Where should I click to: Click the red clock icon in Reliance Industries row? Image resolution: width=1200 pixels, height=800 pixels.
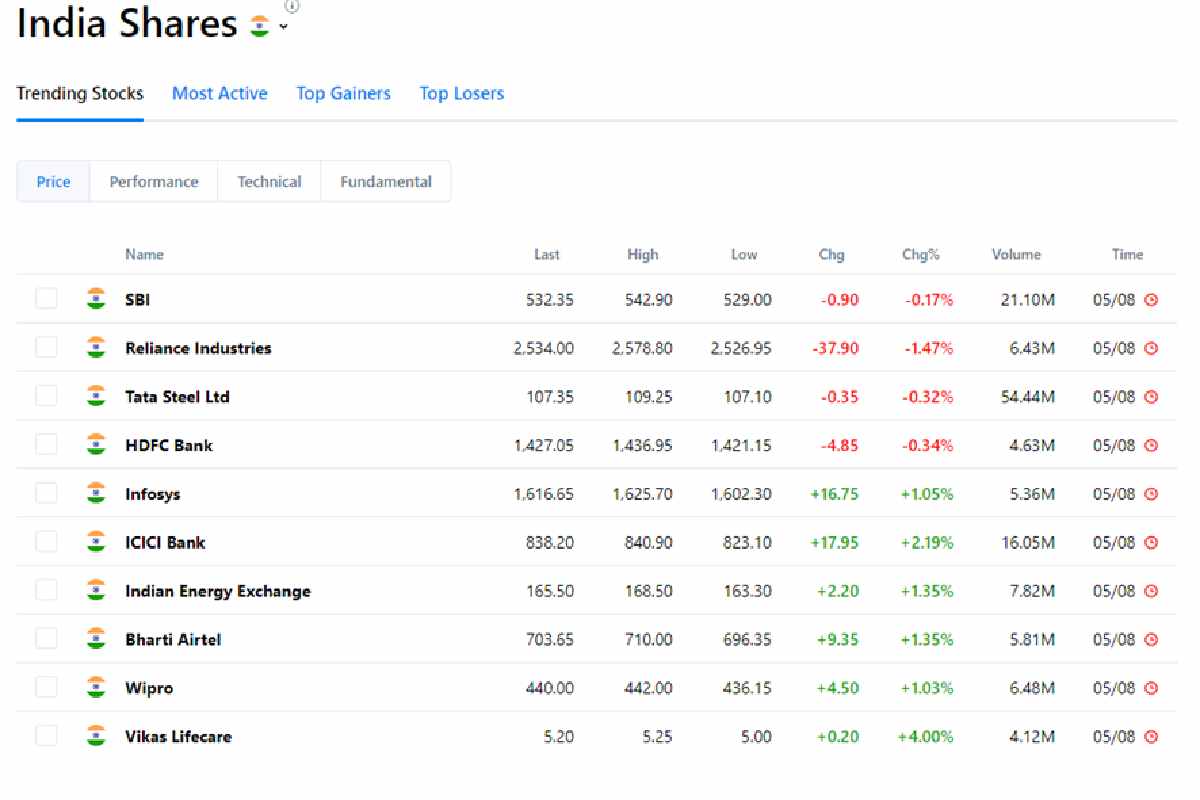(x=1151, y=348)
